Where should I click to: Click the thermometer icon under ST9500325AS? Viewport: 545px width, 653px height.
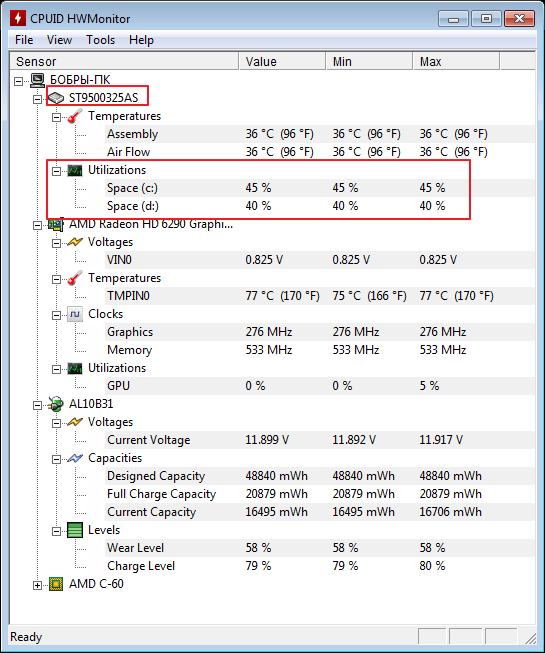coord(75,116)
